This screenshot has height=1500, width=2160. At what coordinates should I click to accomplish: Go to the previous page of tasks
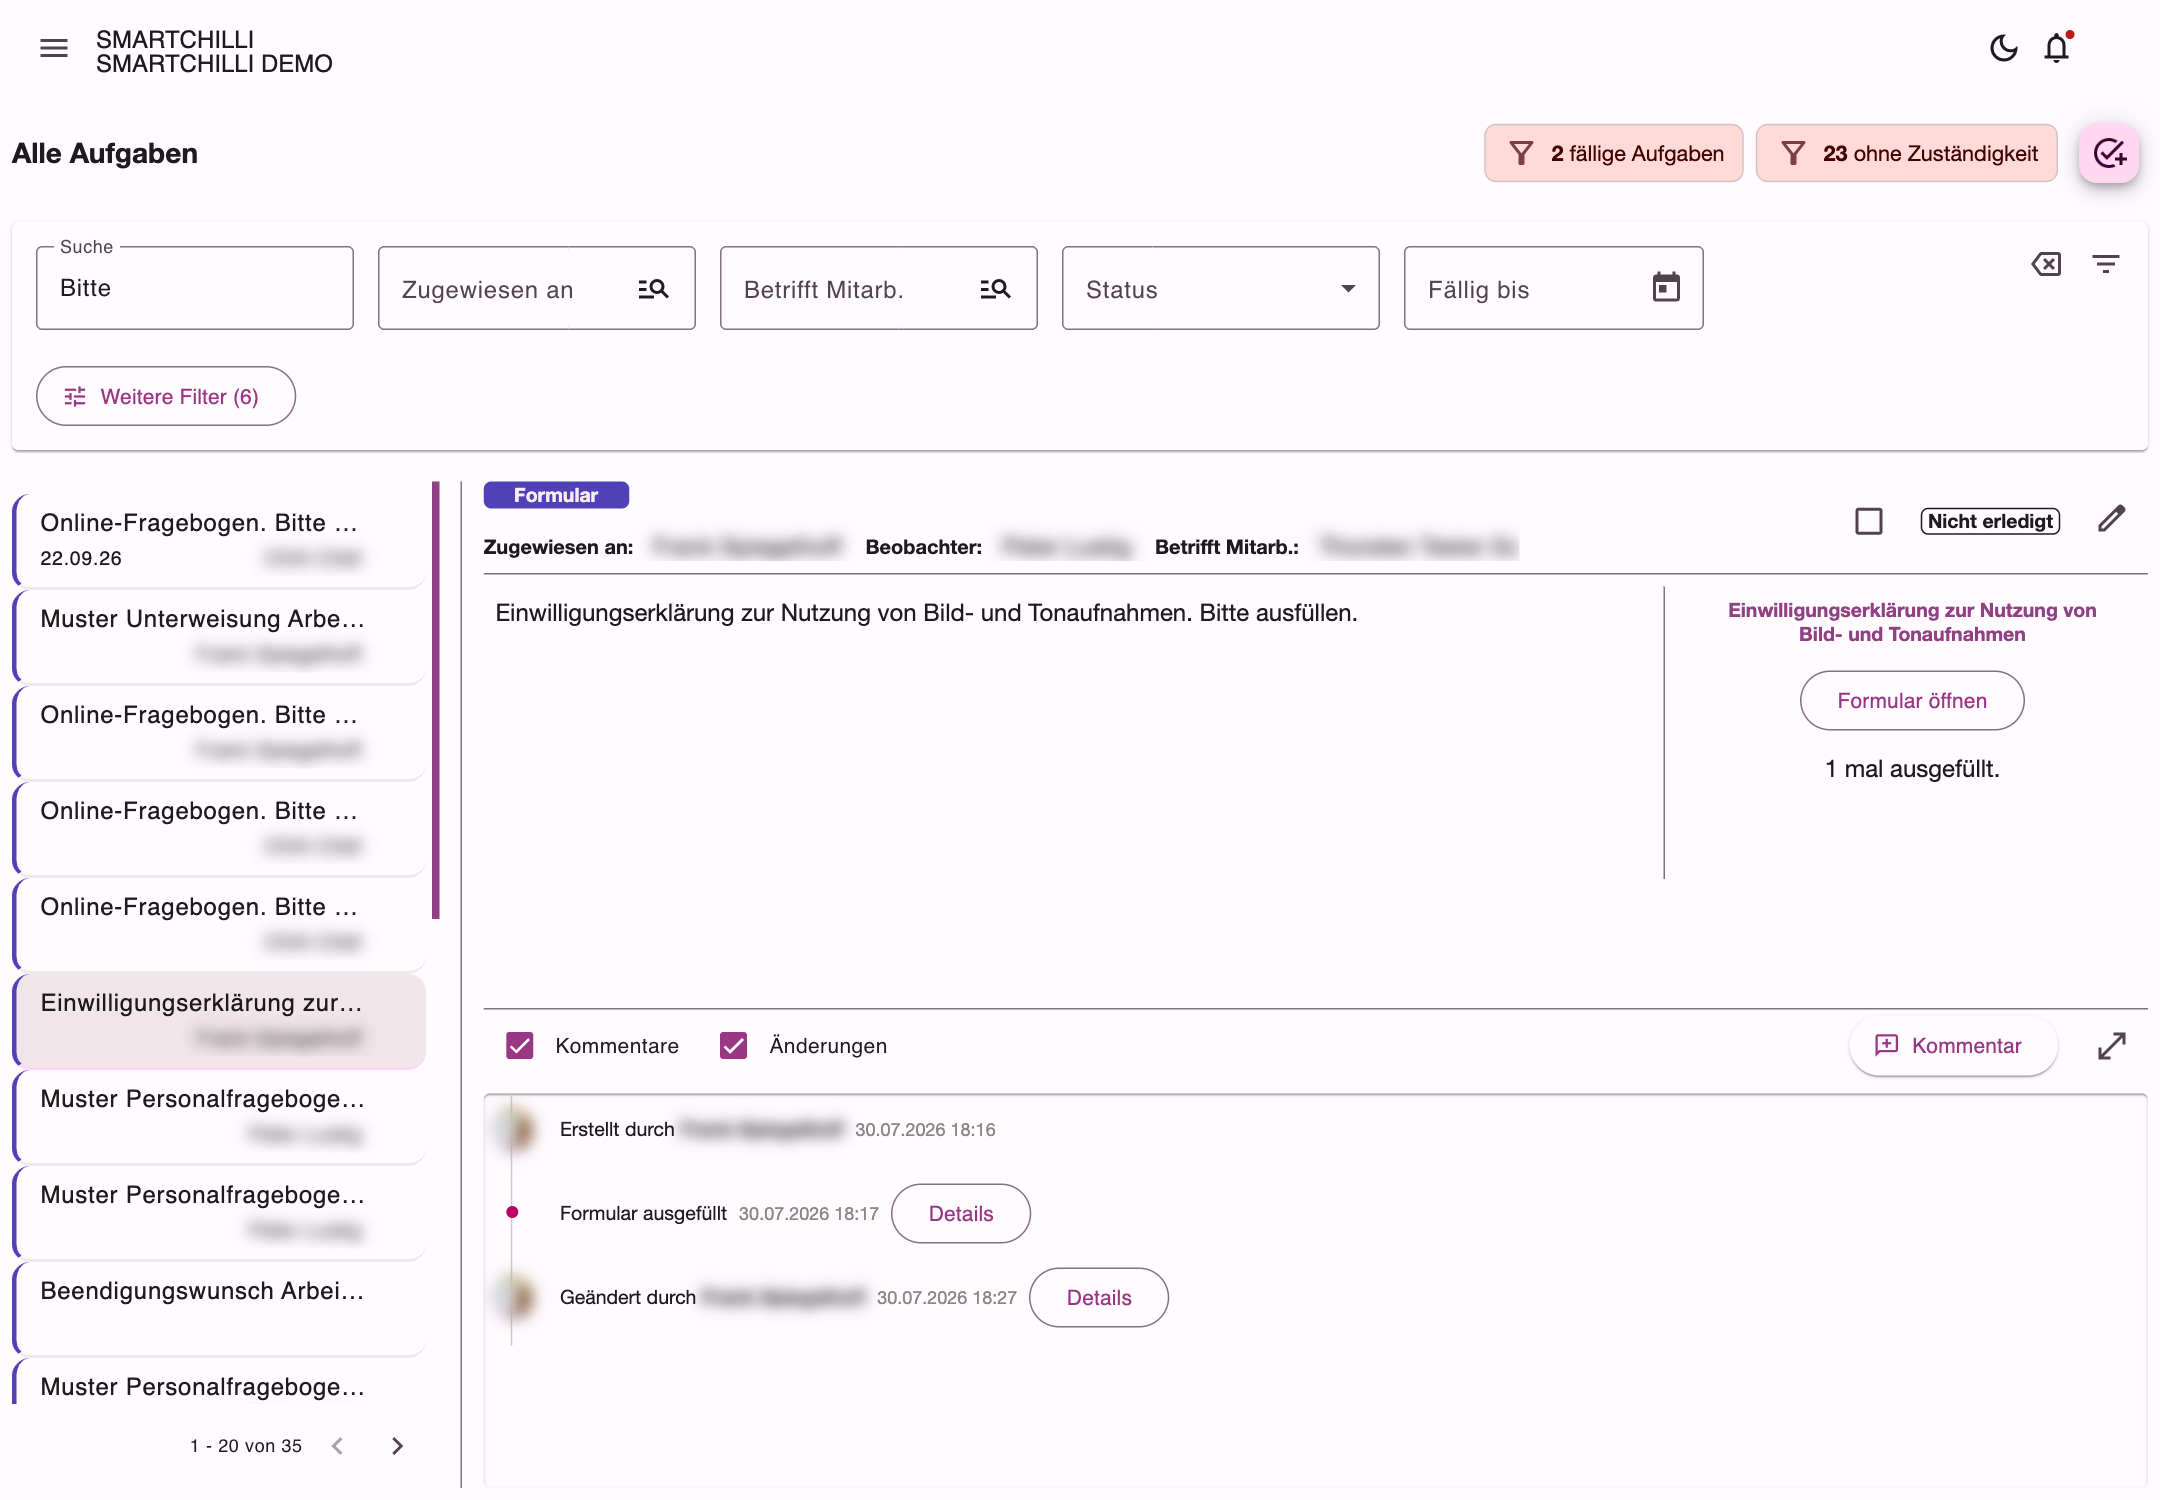(x=338, y=1446)
